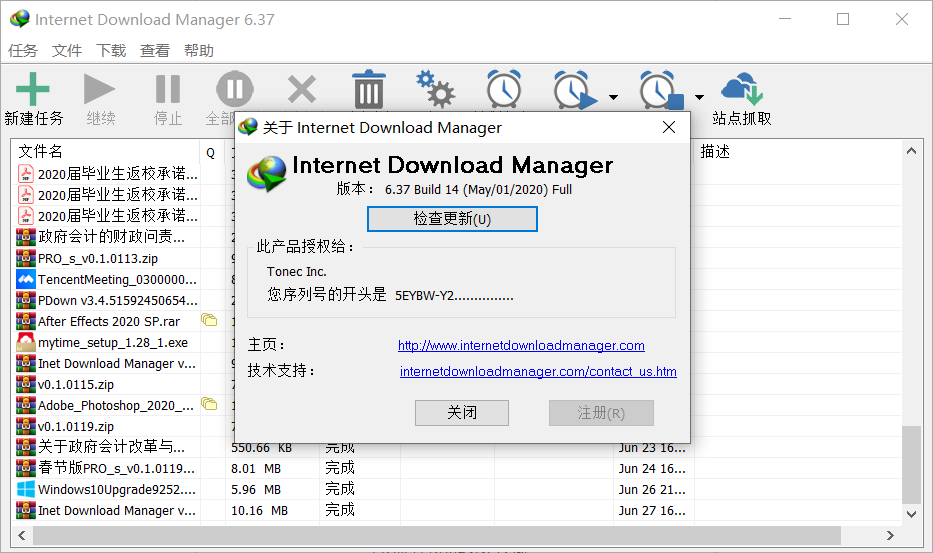Click the red X delete task icon
933x553 pixels.
[x=301, y=90]
